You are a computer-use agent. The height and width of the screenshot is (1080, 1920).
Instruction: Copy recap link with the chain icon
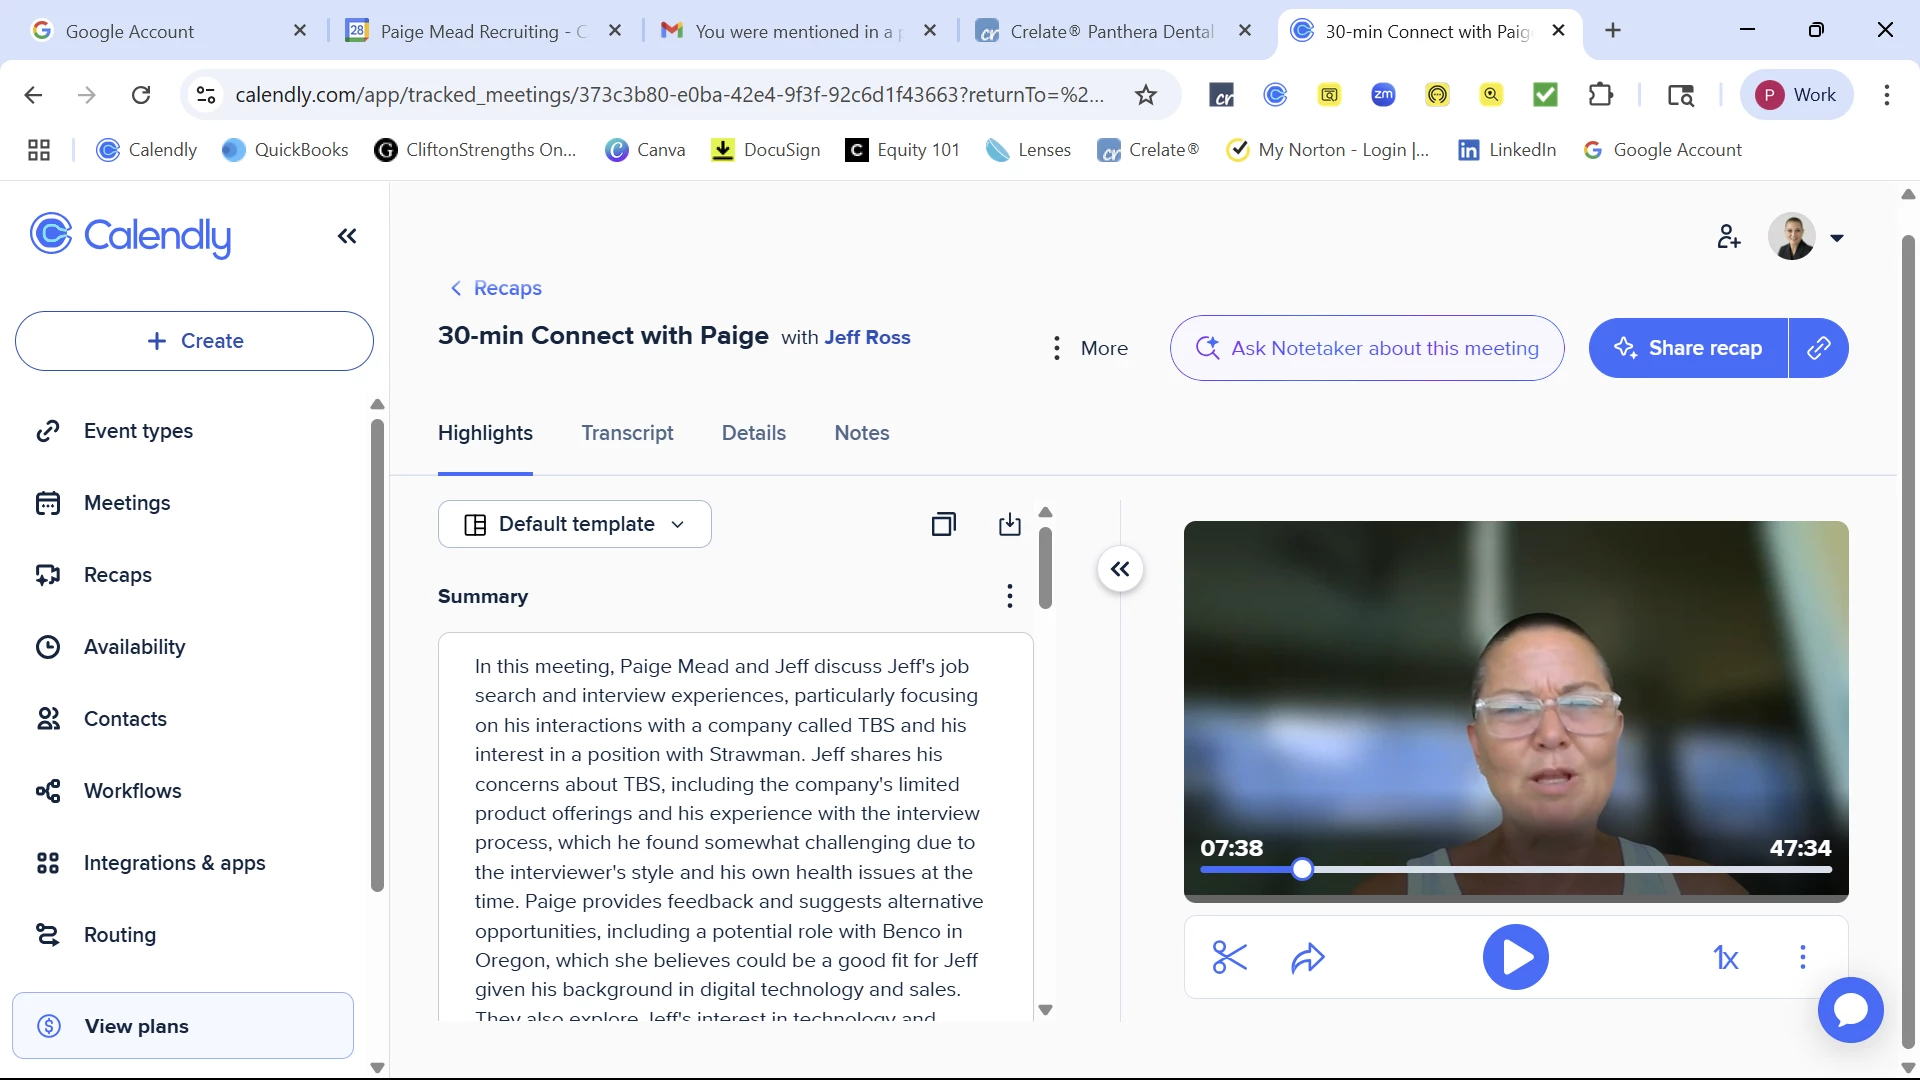click(x=1819, y=348)
